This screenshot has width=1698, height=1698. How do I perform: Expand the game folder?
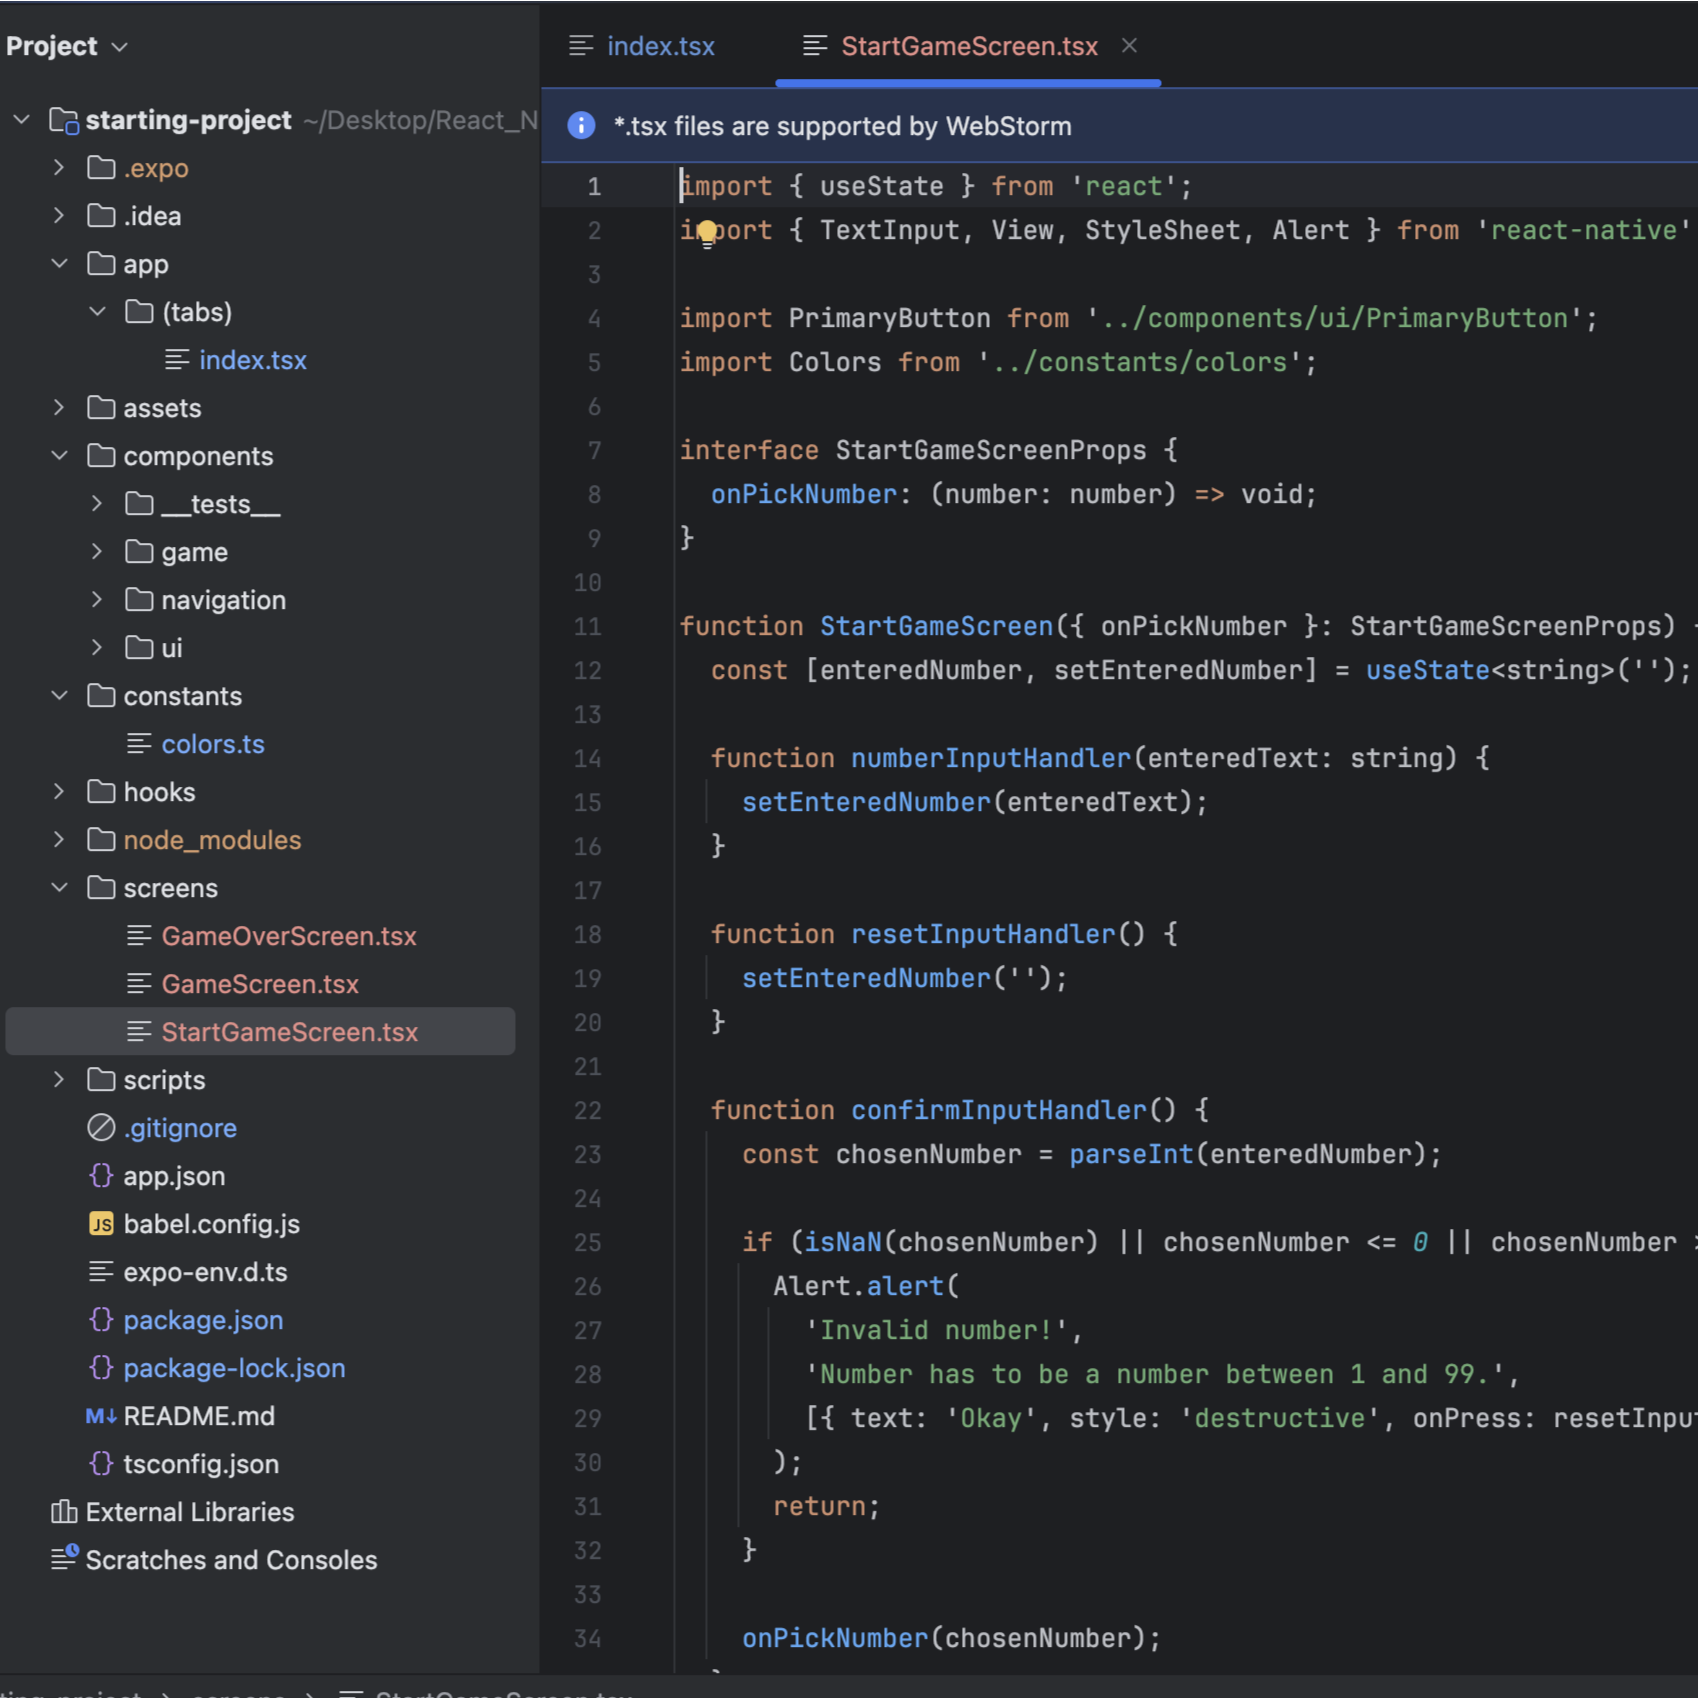[97, 552]
